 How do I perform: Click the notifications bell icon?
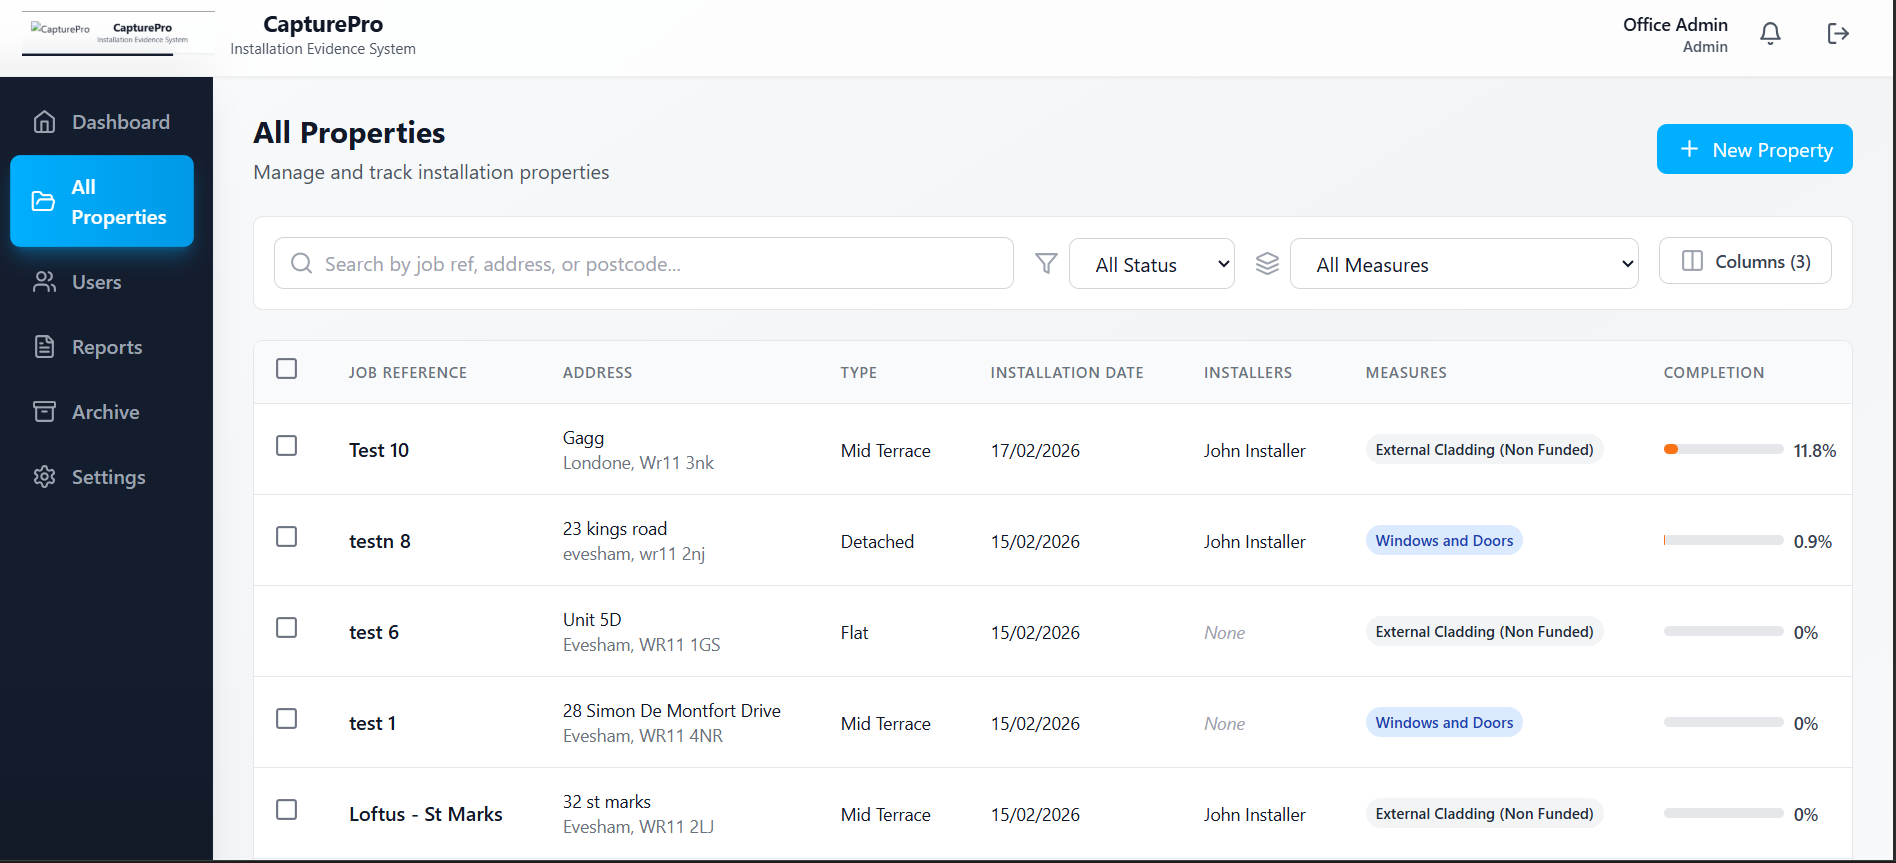pos(1770,34)
